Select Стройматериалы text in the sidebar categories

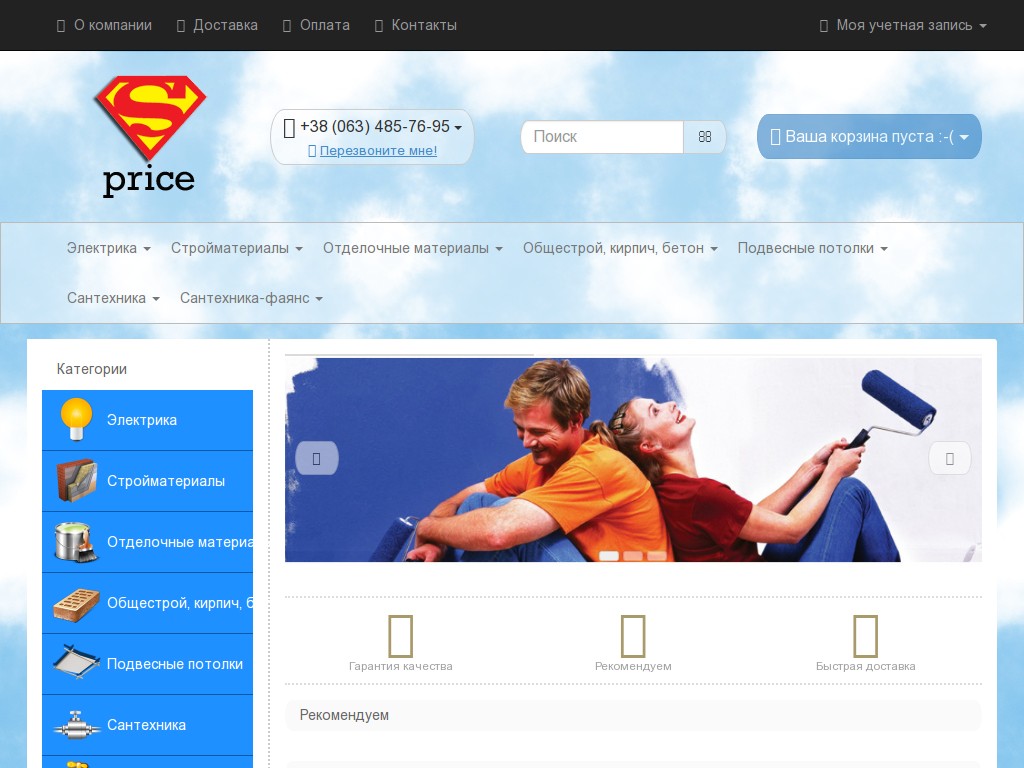[x=166, y=481]
